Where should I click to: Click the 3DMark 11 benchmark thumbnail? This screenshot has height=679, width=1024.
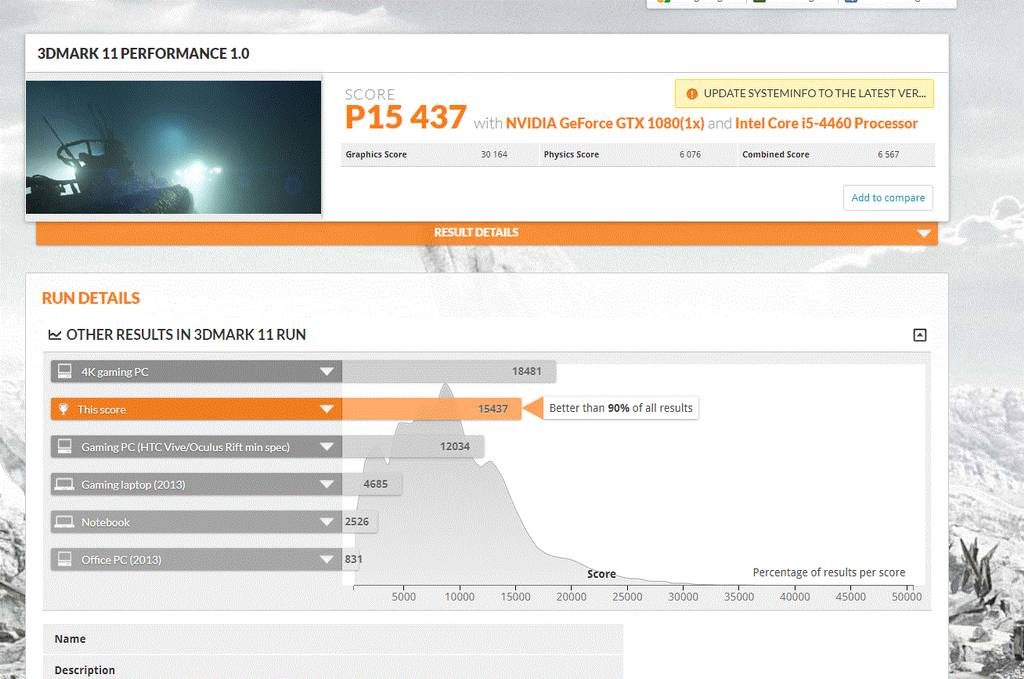coord(174,147)
